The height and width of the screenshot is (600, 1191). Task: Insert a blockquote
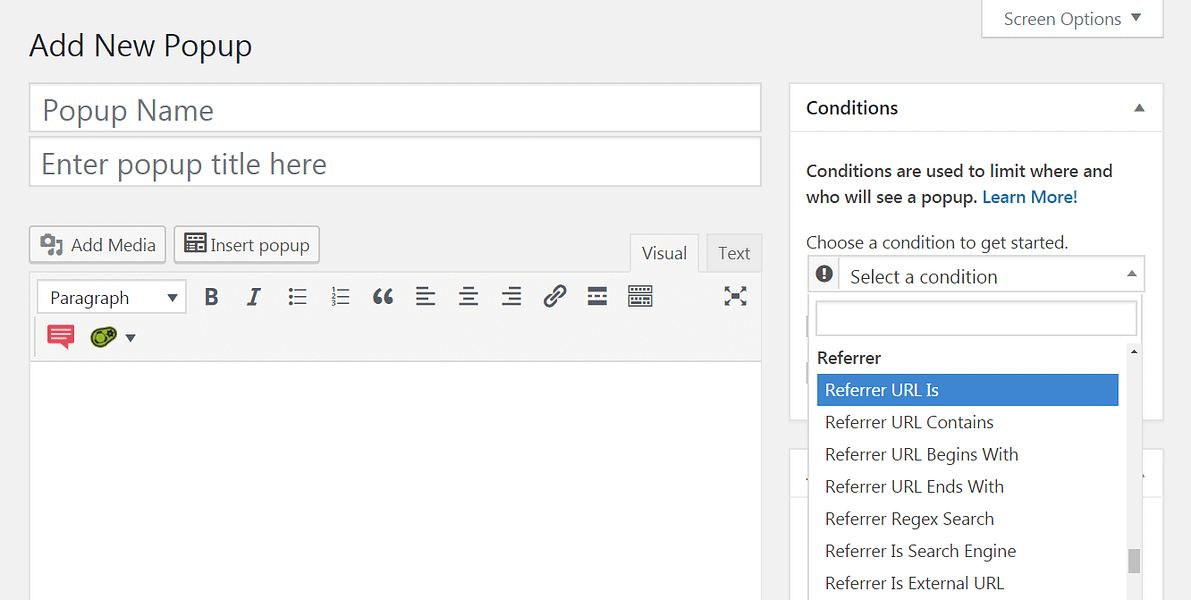pos(383,296)
